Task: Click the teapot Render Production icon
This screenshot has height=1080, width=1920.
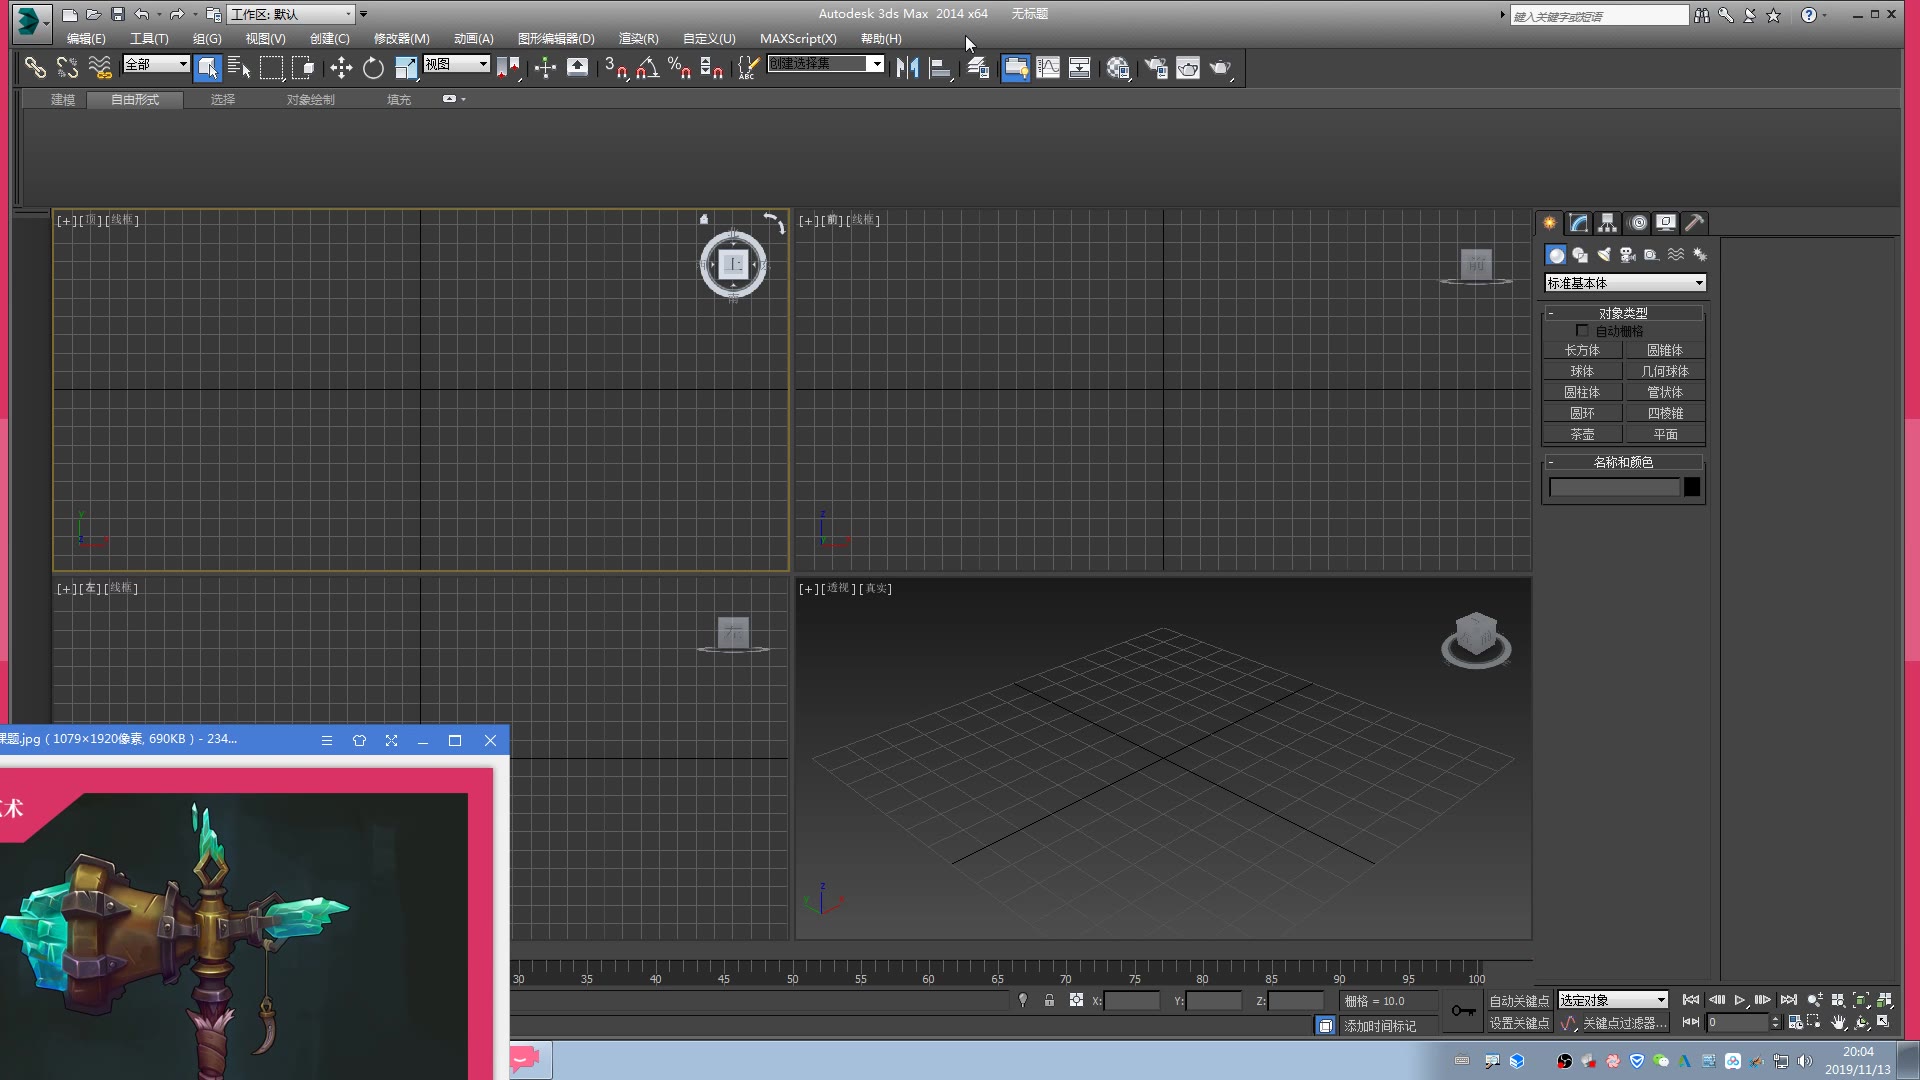Action: (1220, 68)
